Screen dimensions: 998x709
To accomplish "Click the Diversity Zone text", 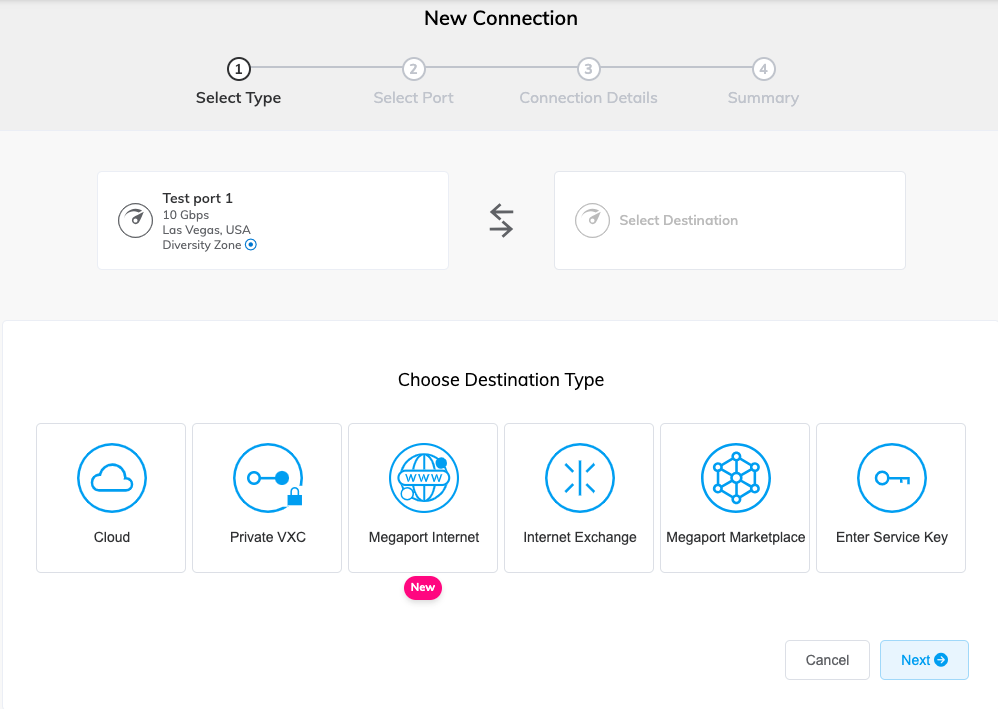I will coord(202,245).
